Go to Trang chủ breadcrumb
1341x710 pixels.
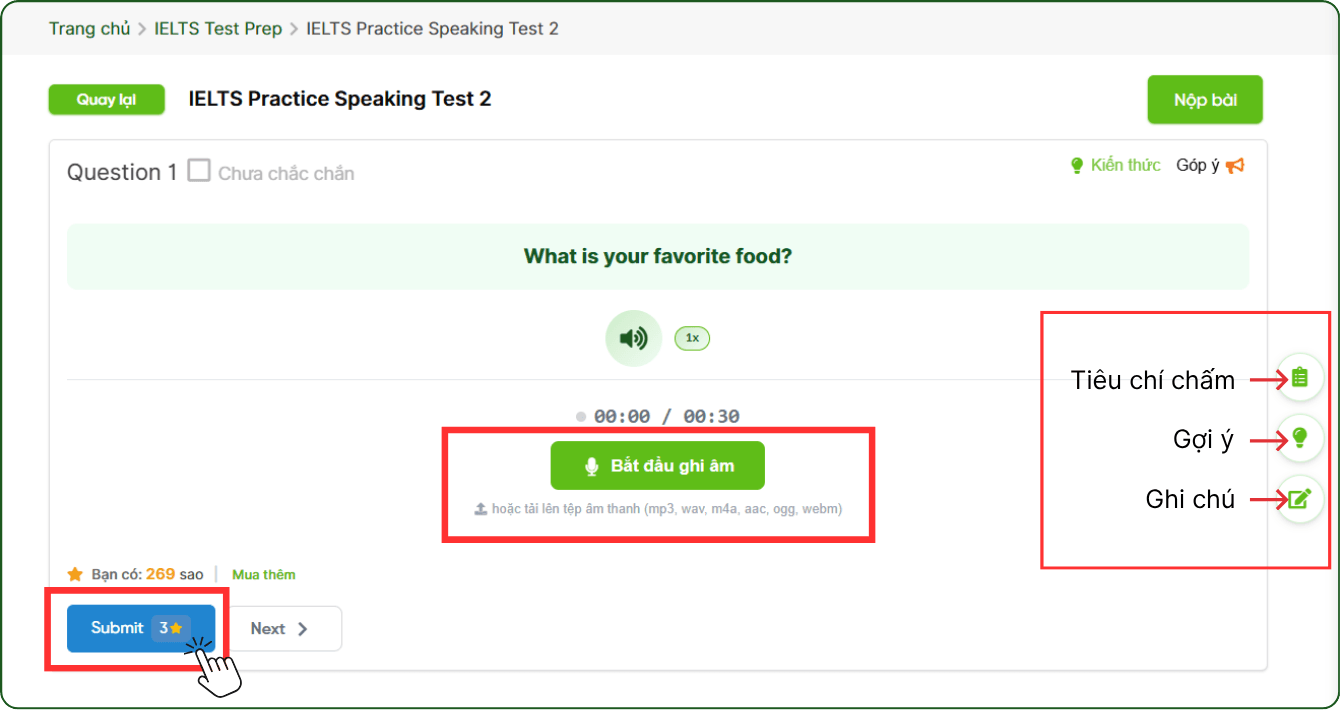(89, 29)
